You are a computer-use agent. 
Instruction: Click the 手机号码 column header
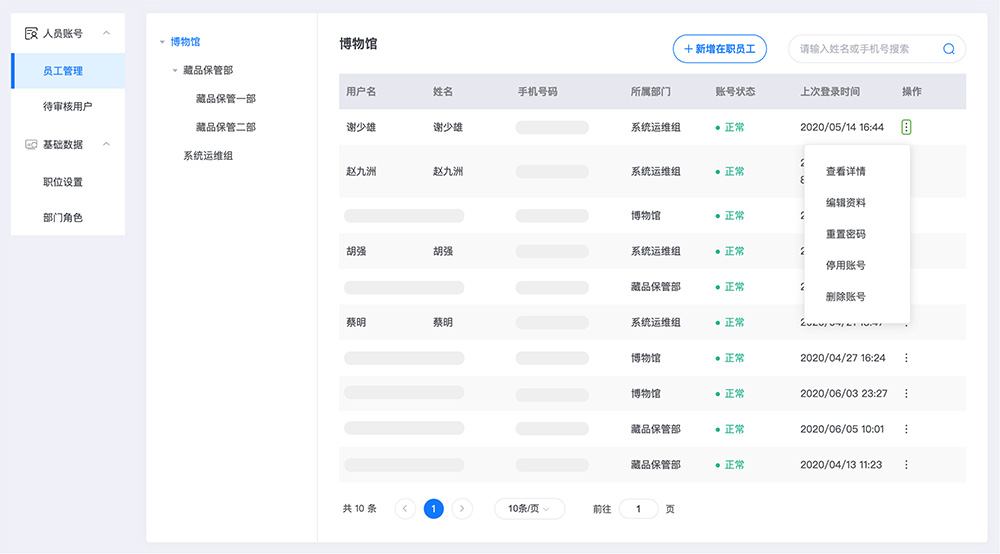pos(537,92)
